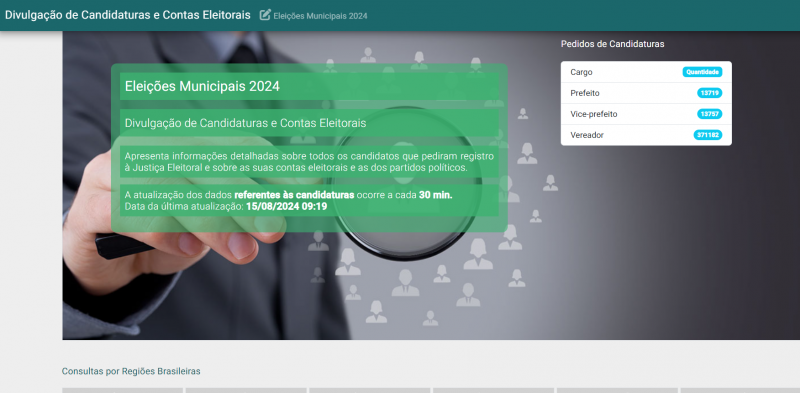Click the Cargo column header

coord(581,72)
